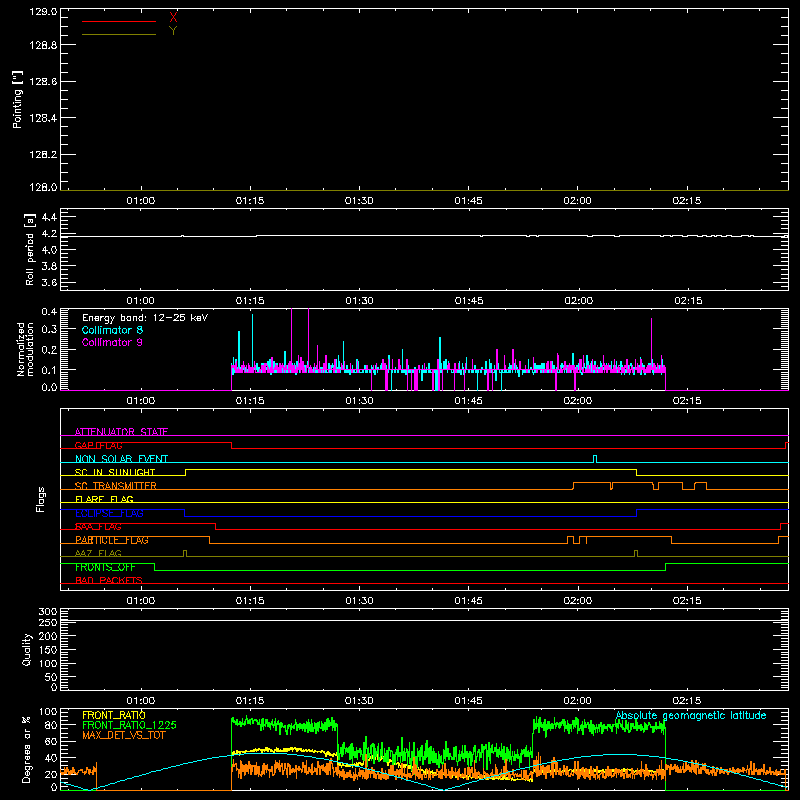The width and height of the screenshot is (800, 800).
Task: Select the Normalized modulation axis title
Action: 25,349
